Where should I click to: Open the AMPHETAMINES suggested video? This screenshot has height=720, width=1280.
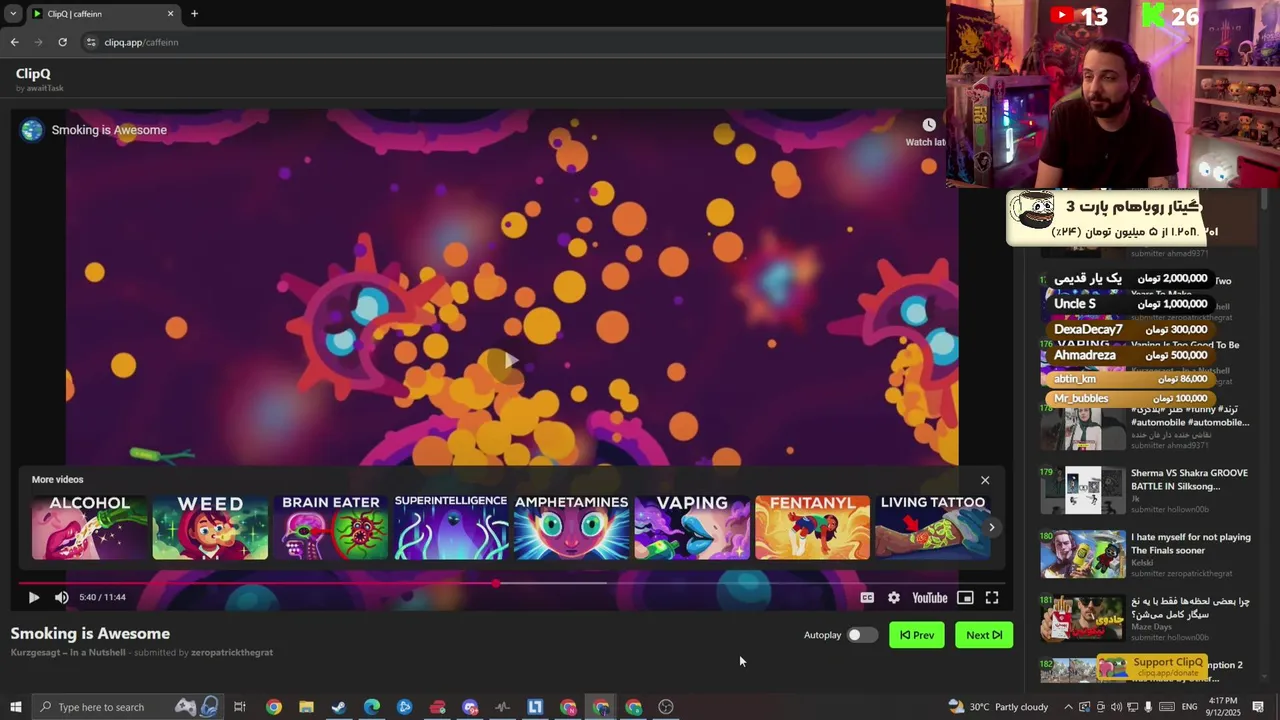click(571, 527)
